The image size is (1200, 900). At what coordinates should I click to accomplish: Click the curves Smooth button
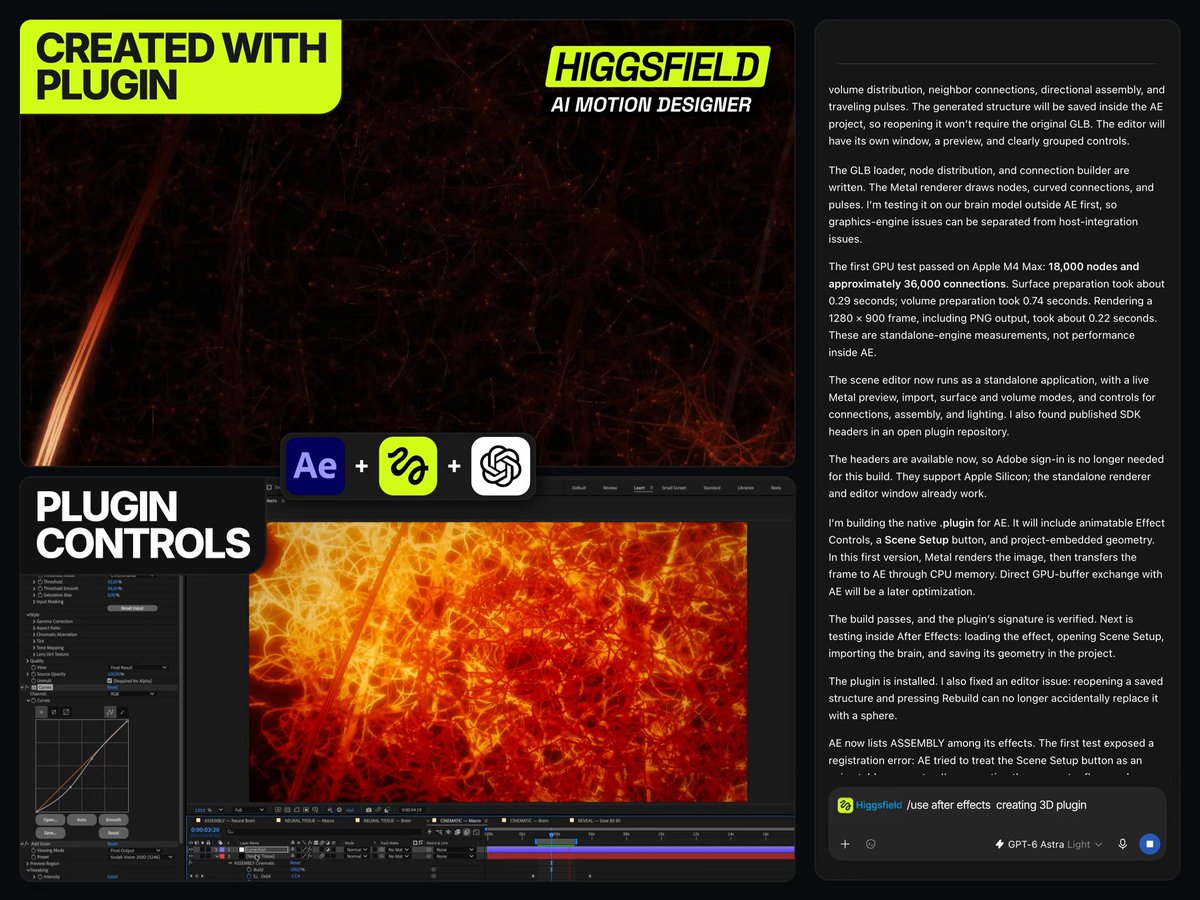114,820
